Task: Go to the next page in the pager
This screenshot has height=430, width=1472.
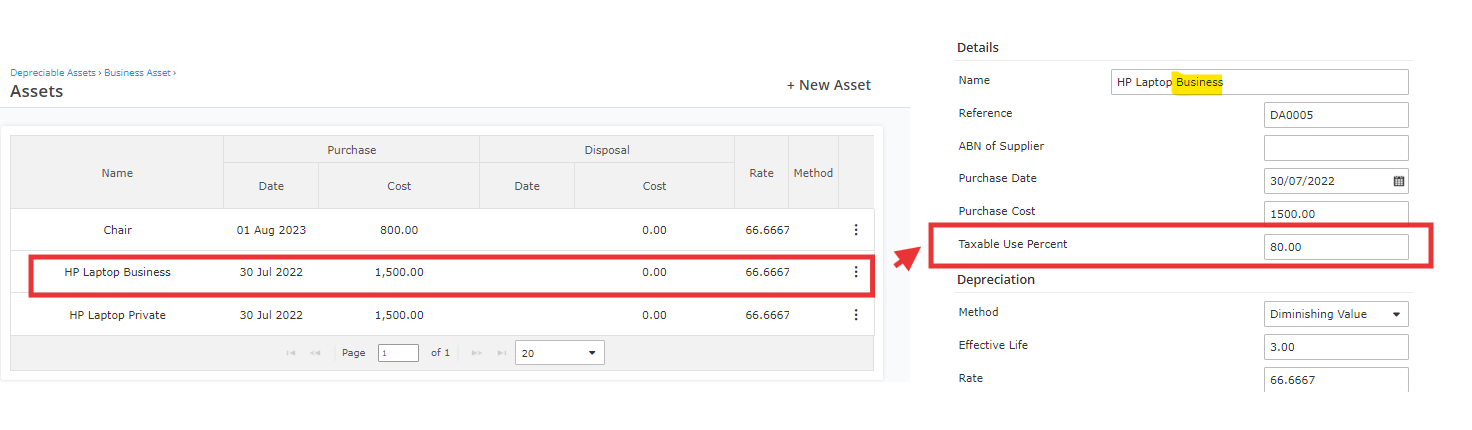Action: tap(477, 353)
